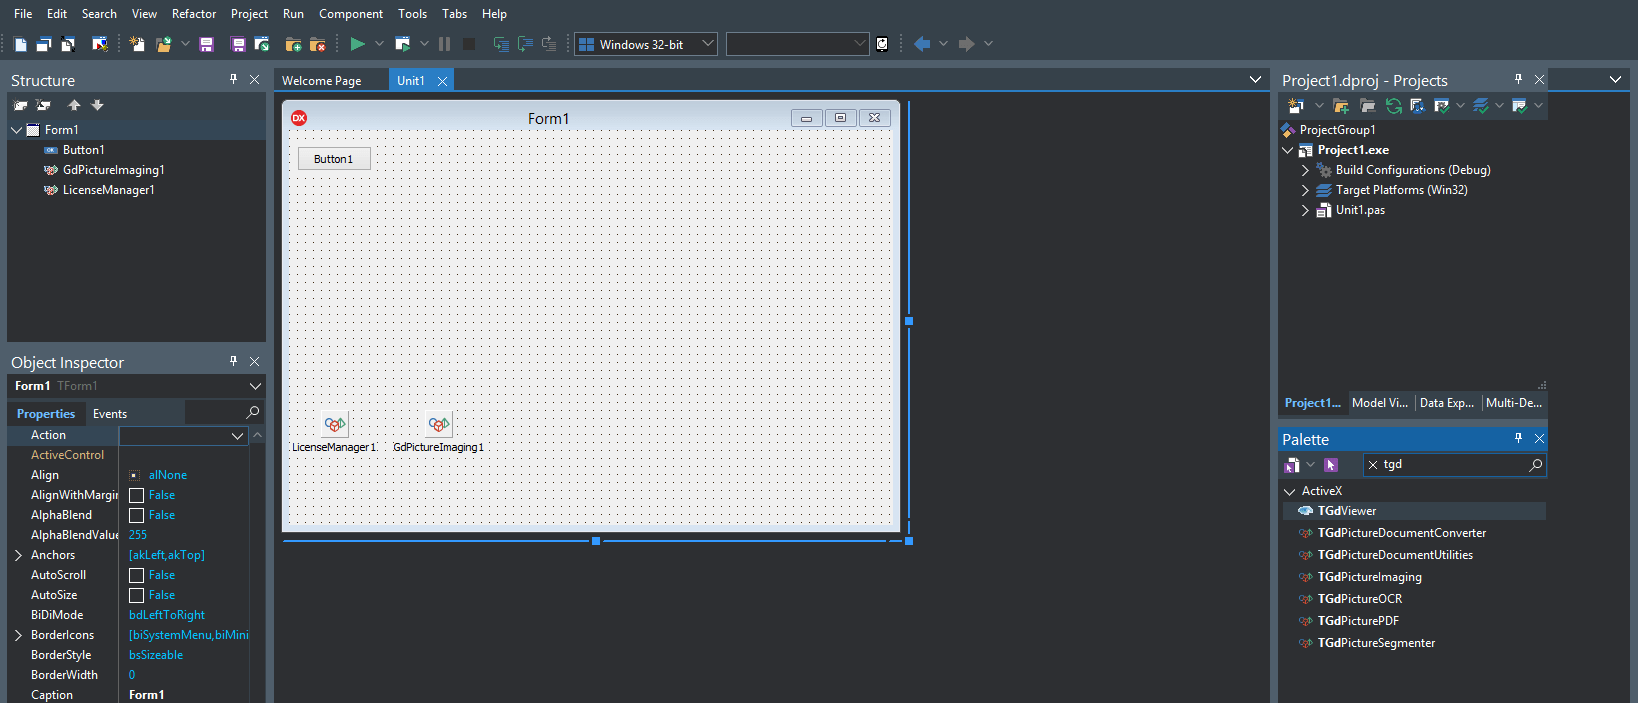Click the Move Up arrow in Structure panel
The image size is (1638, 703).
(74, 105)
